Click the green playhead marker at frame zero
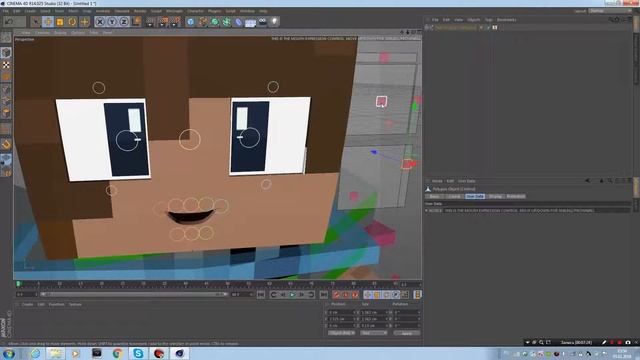The width and height of the screenshot is (640, 360). coord(18,283)
